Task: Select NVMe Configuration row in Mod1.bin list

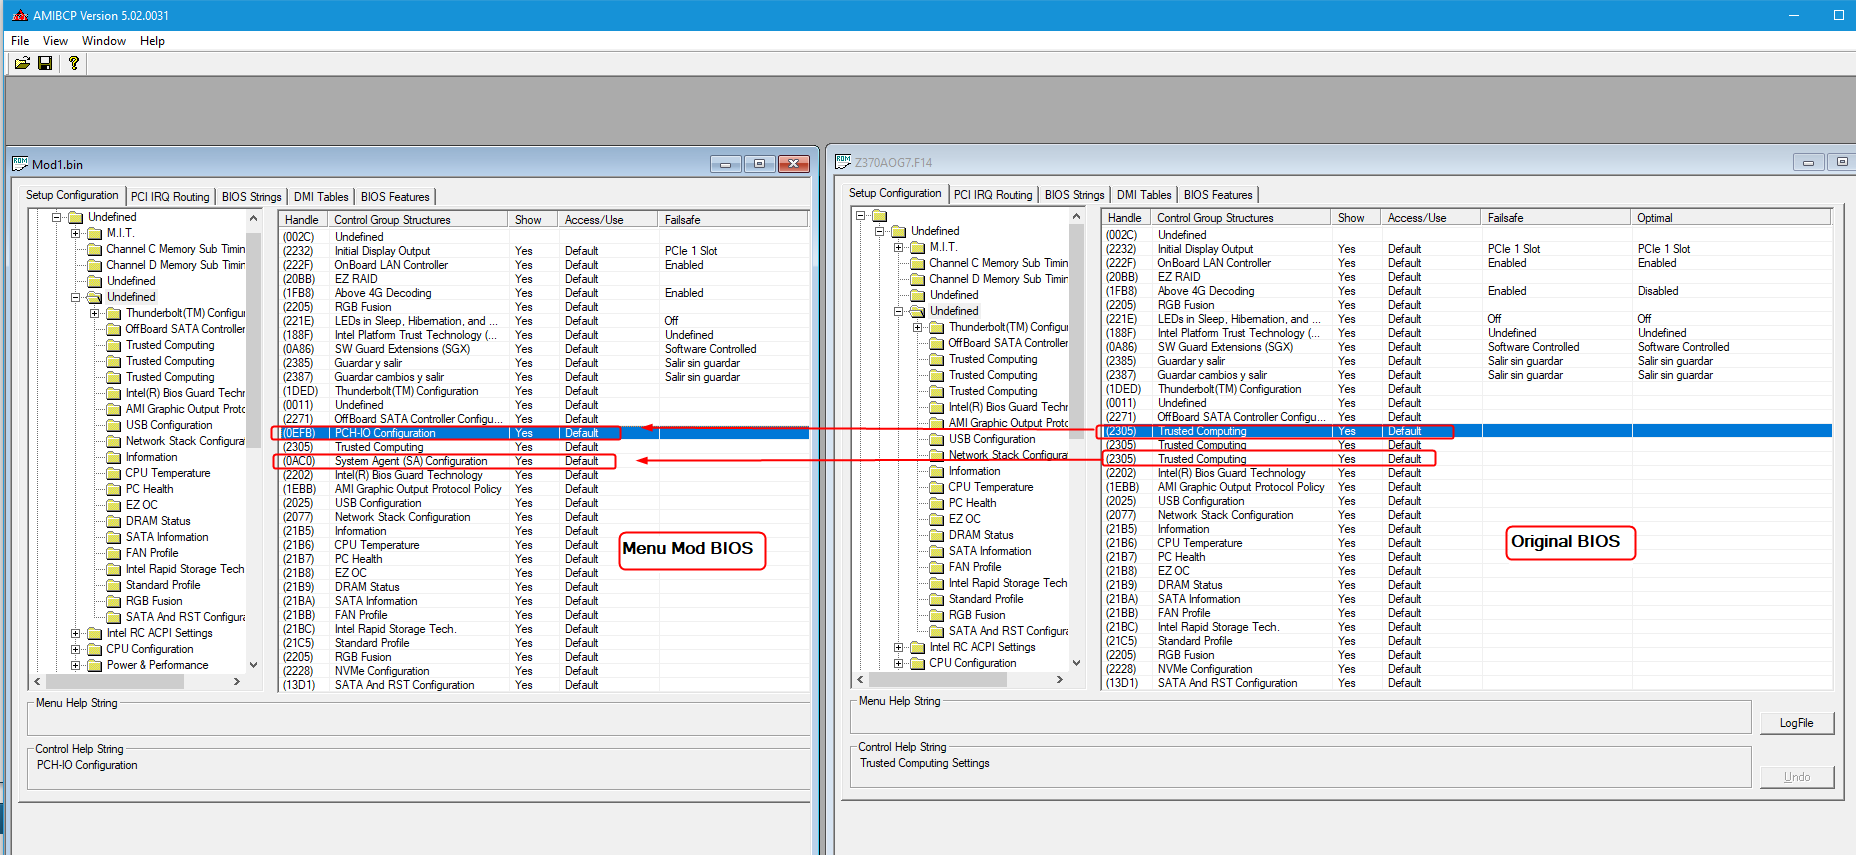Action: click(x=544, y=671)
